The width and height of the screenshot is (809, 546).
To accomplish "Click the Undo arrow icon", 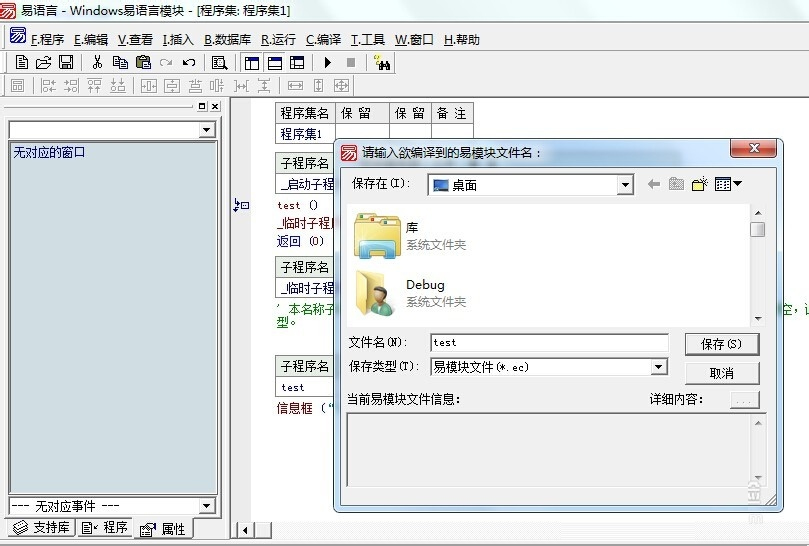I will 189,63.
